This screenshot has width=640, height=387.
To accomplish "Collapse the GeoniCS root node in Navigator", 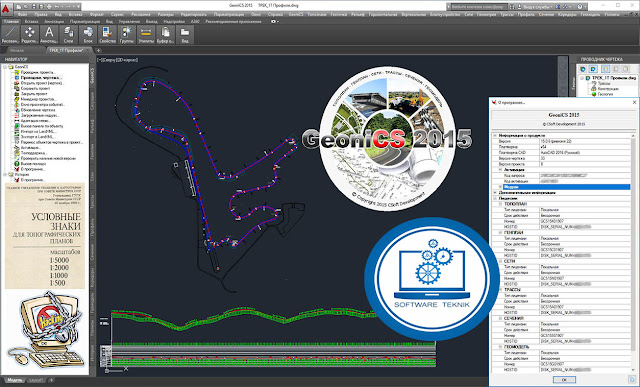I will (6, 67).
